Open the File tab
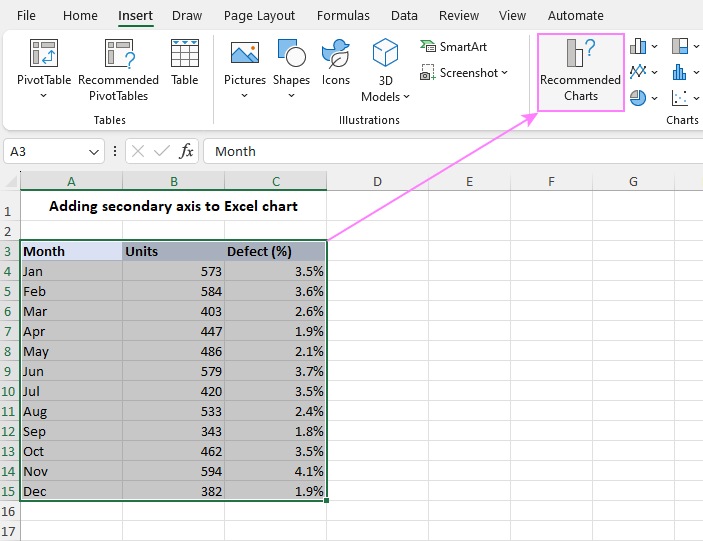 (x=26, y=15)
